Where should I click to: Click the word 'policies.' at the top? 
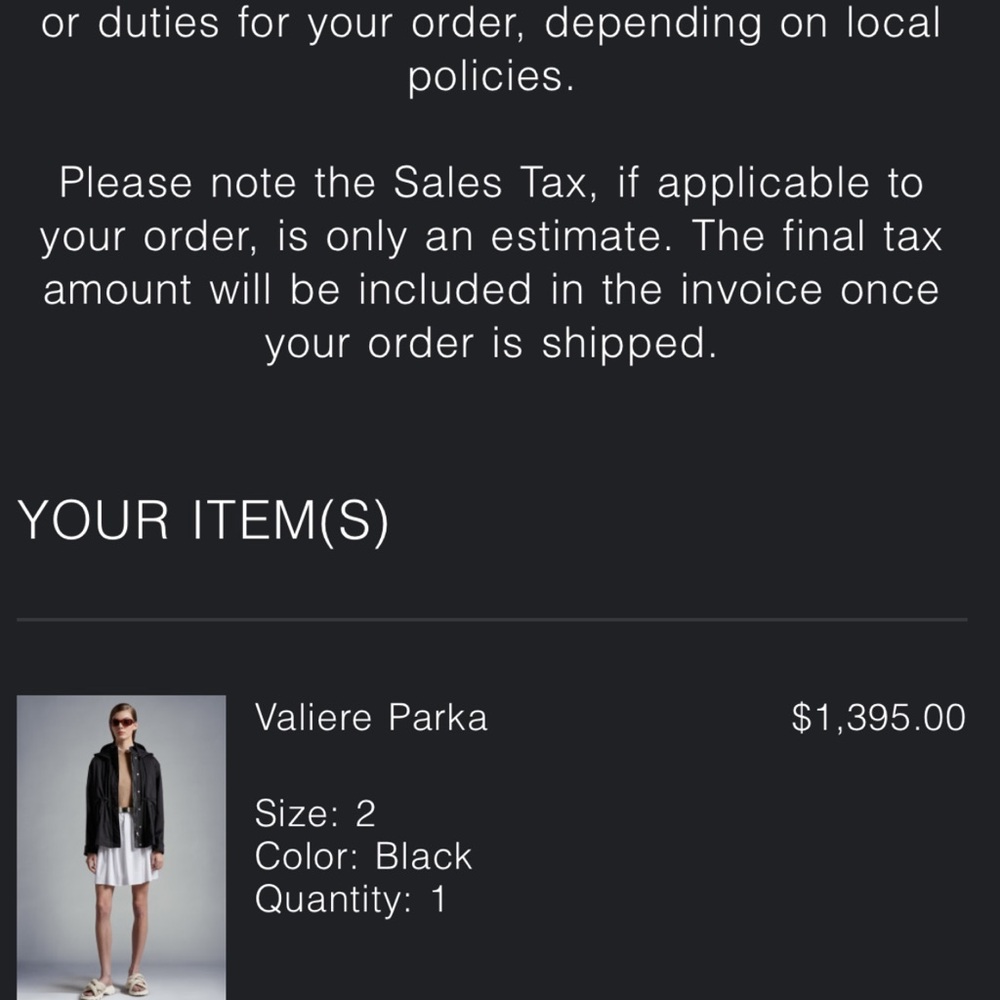(491, 77)
